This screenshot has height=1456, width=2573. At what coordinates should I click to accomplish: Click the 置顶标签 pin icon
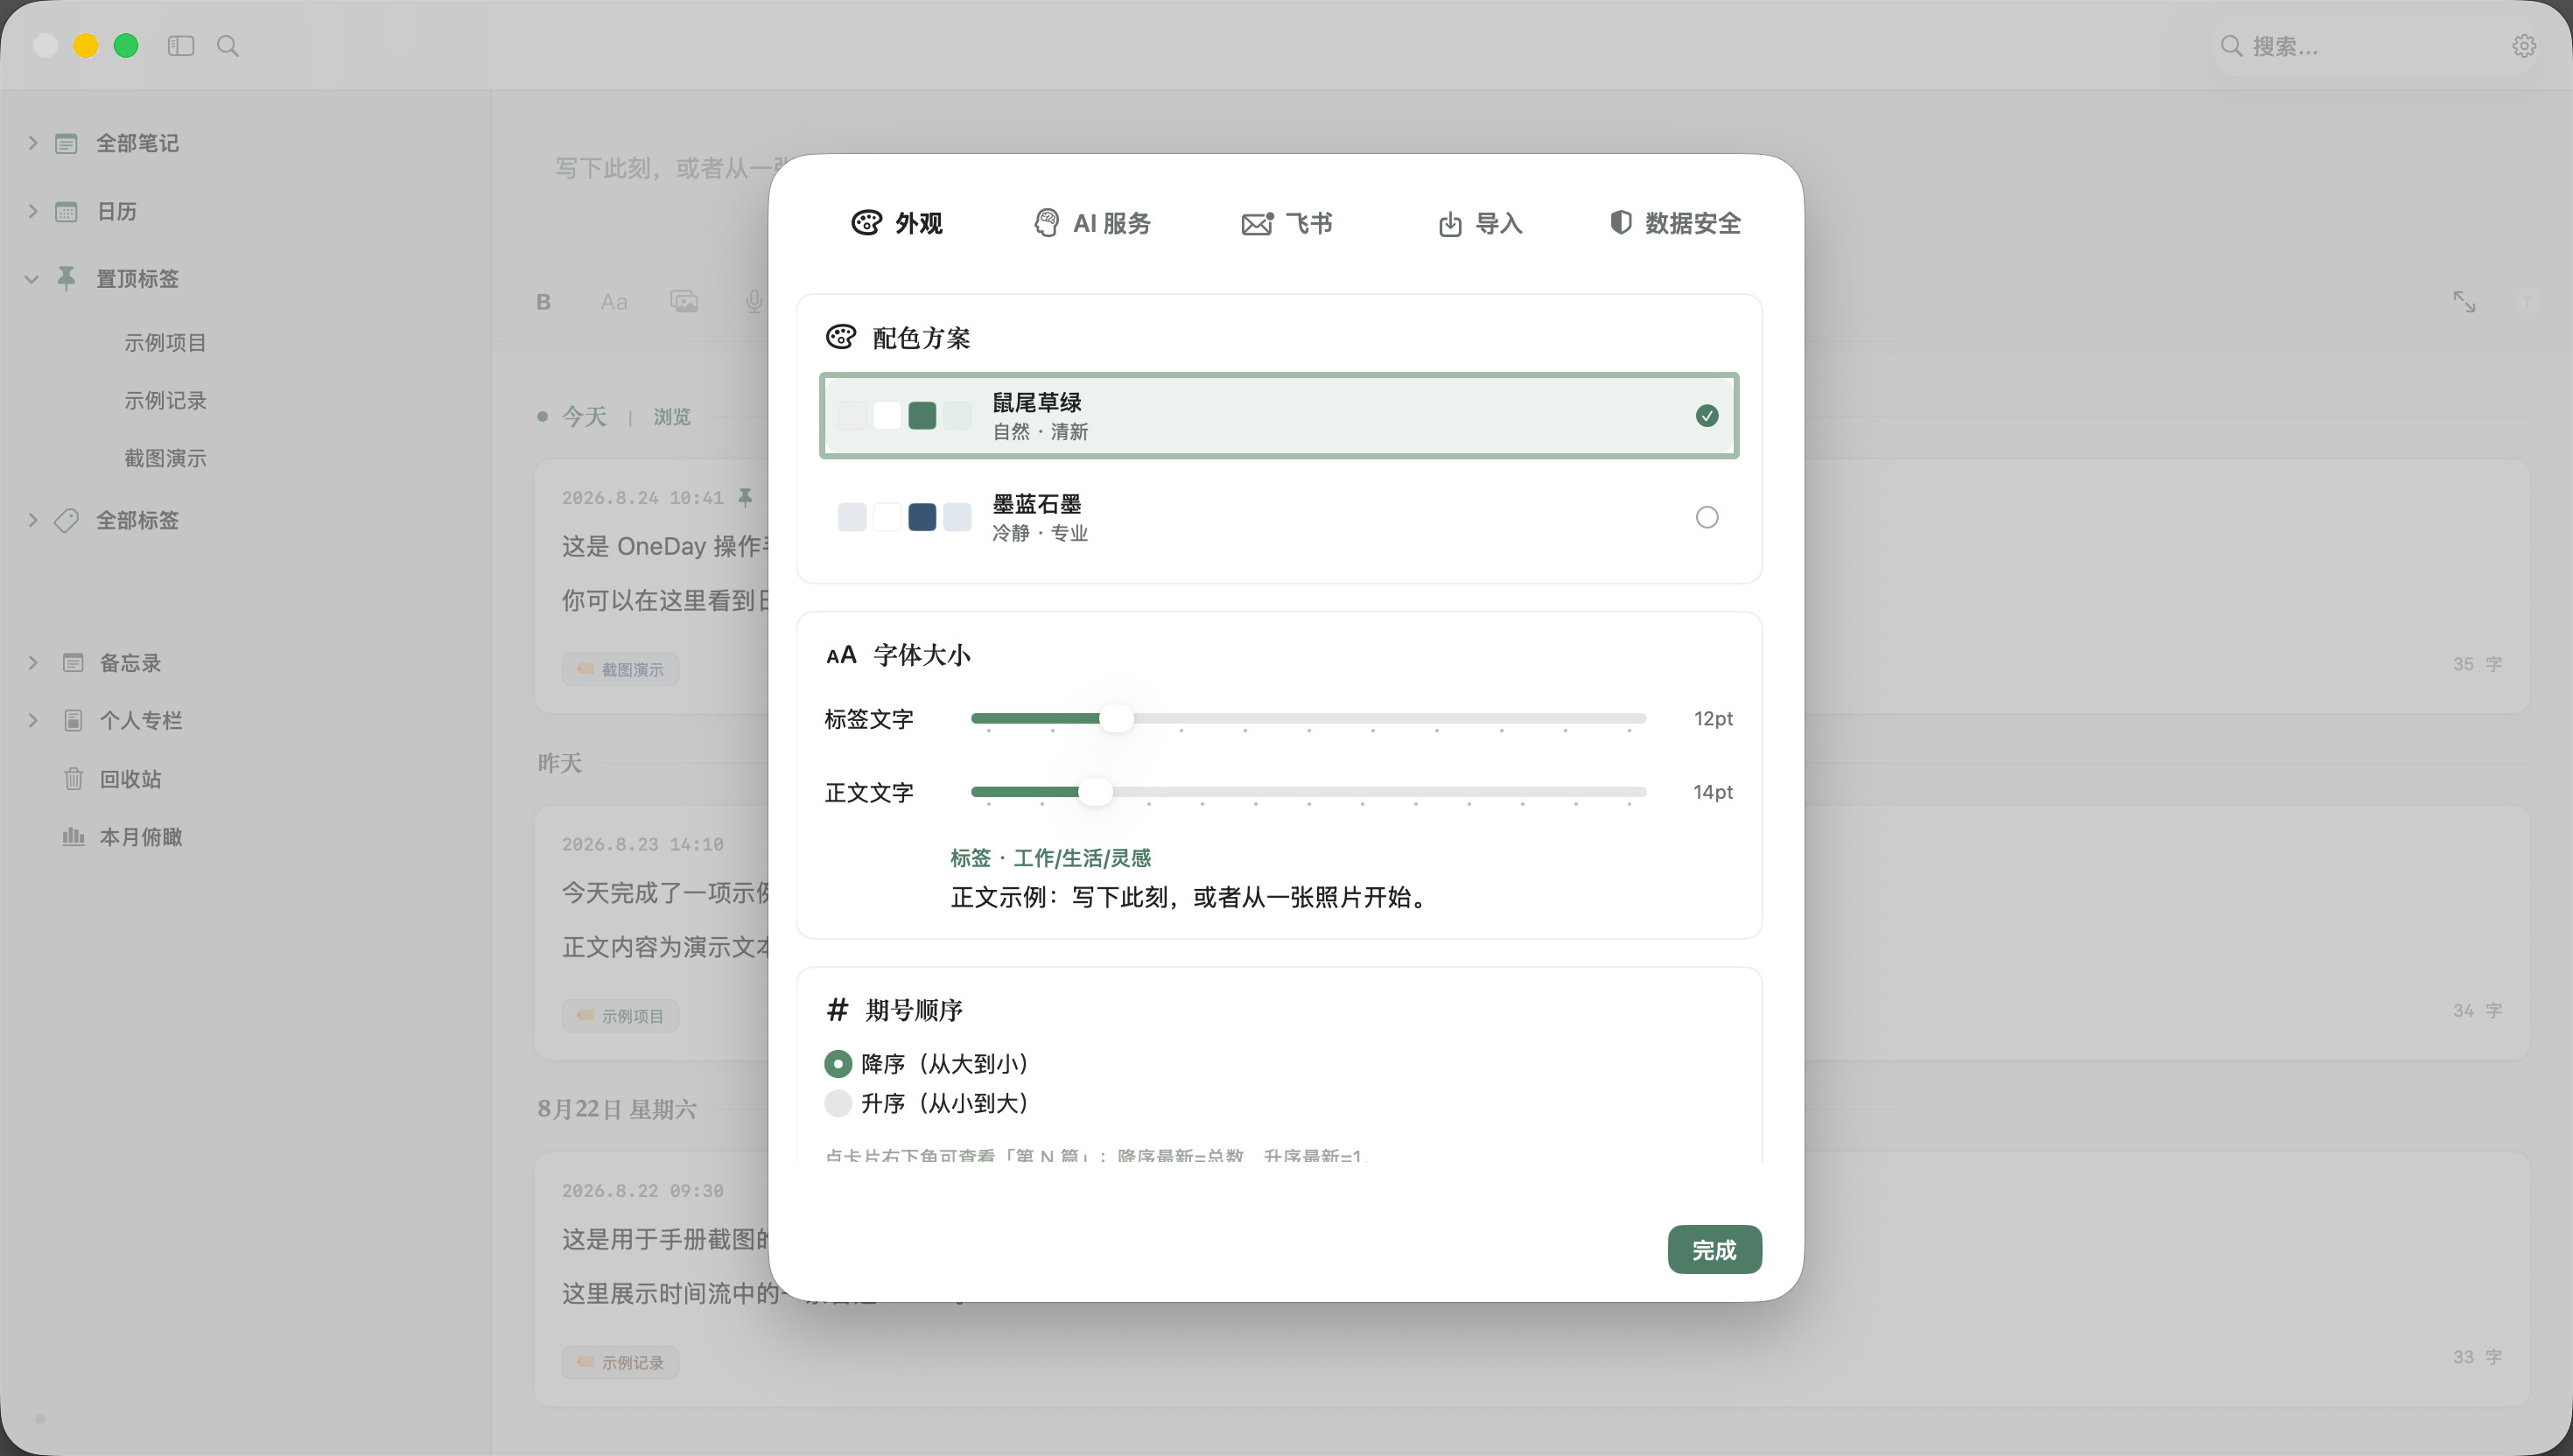(x=67, y=278)
